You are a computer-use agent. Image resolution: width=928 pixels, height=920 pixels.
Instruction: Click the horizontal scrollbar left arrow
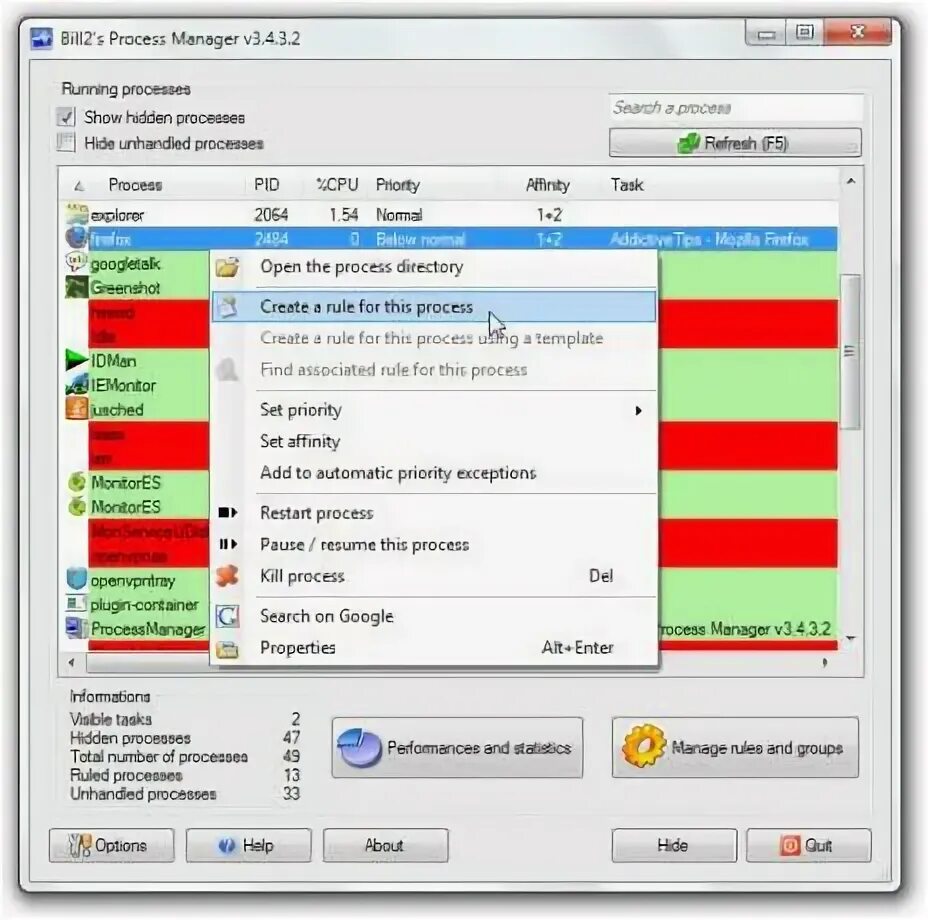click(x=72, y=662)
